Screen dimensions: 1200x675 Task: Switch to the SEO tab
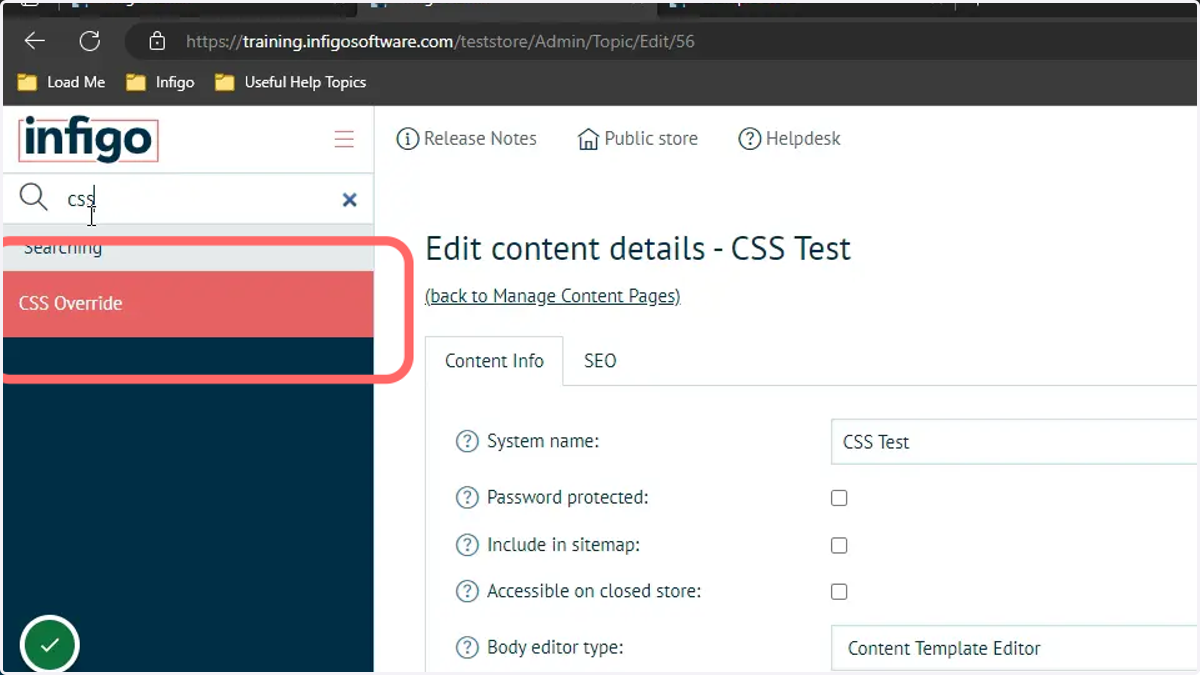coord(600,361)
